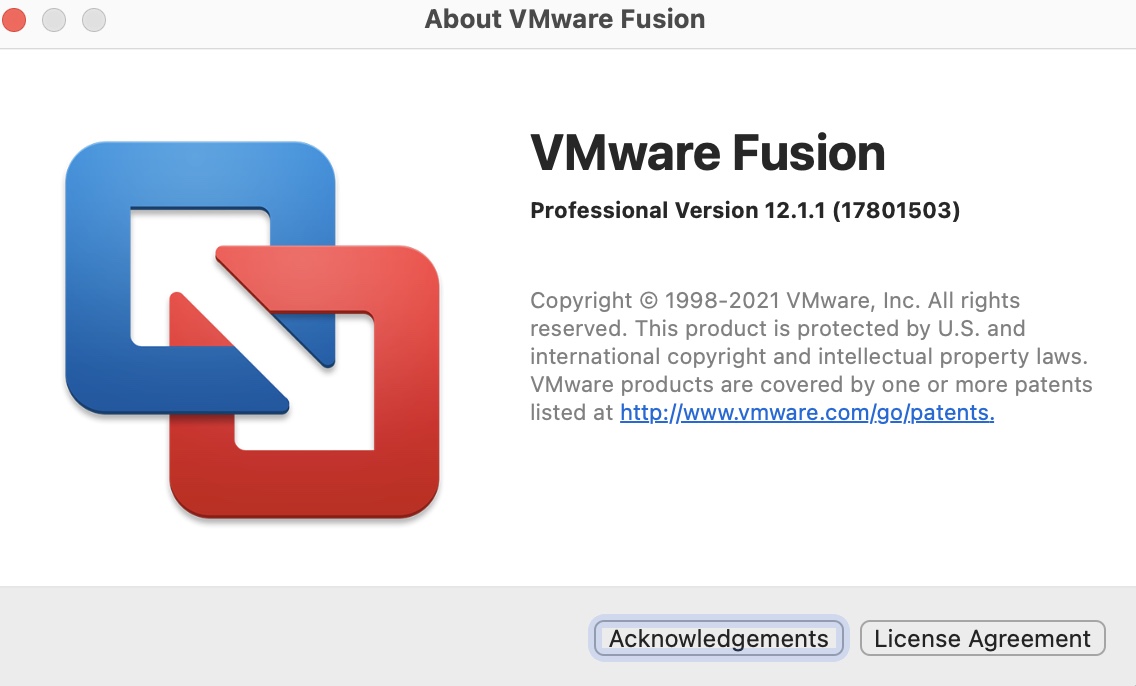This screenshot has width=1136, height=686.
Task: Click the About VMware Fusion title text
Action: tap(565, 19)
